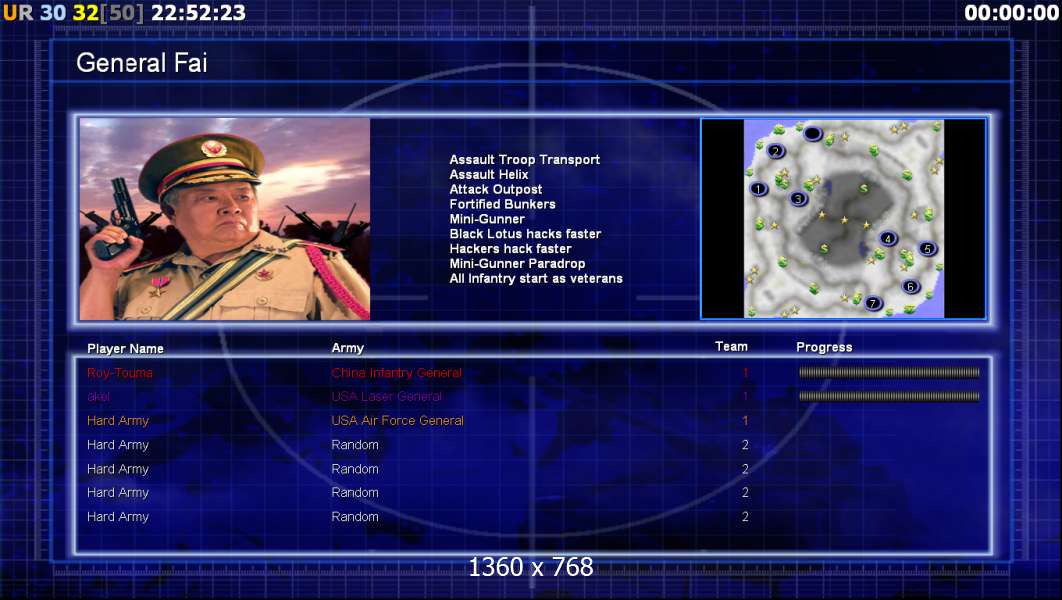Click General Fai's portrait image
The width and height of the screenshot is (1062, 600).
point(225,219)
